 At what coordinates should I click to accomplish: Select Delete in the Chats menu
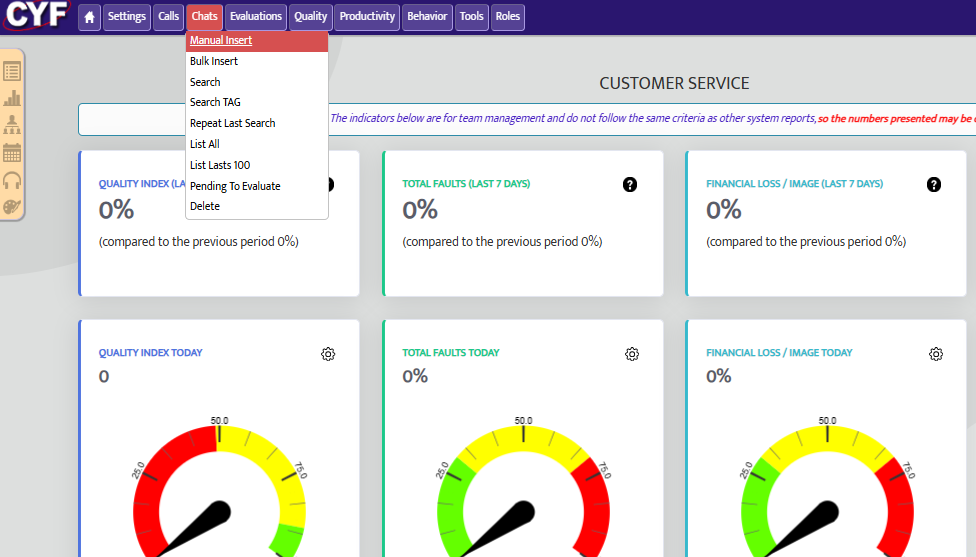[x=257, y=206]
